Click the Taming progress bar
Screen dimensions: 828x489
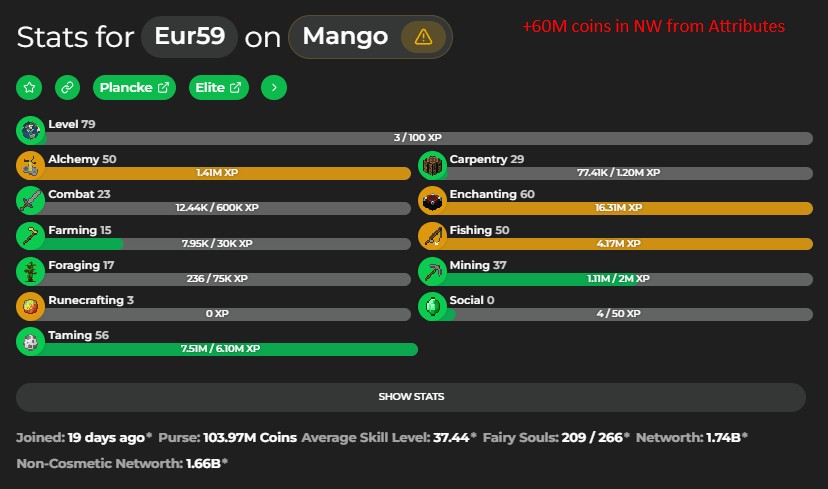[x=230, y=349]
